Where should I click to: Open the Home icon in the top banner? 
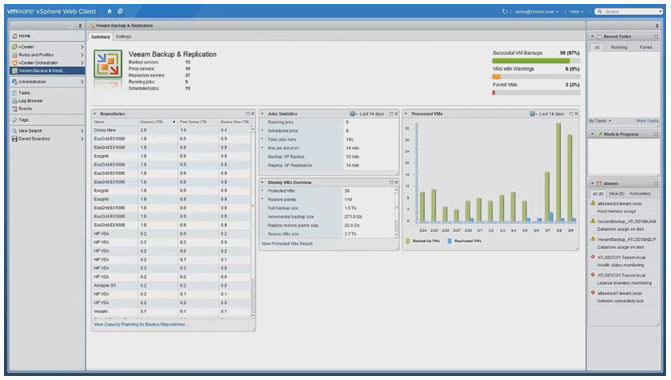[x=109, y=12]
